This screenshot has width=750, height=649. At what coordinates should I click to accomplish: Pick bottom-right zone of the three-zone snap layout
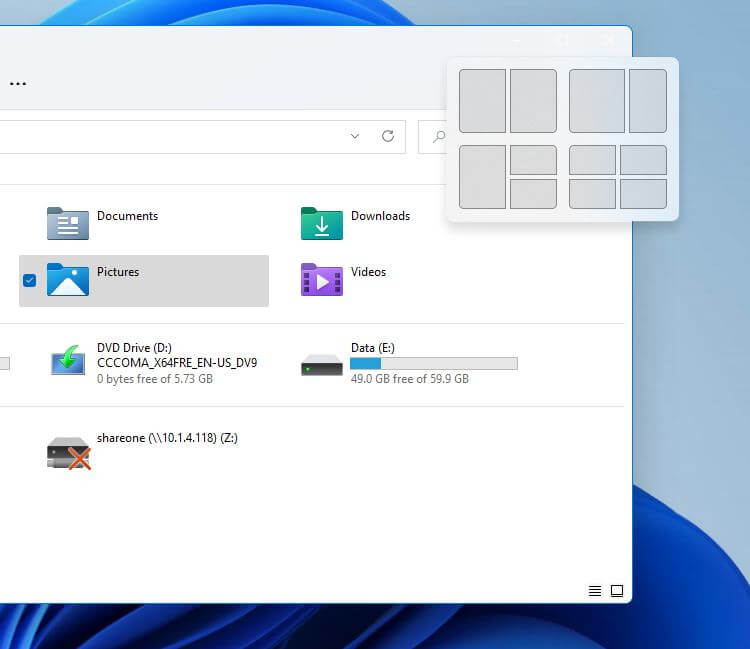pos(533,194)
